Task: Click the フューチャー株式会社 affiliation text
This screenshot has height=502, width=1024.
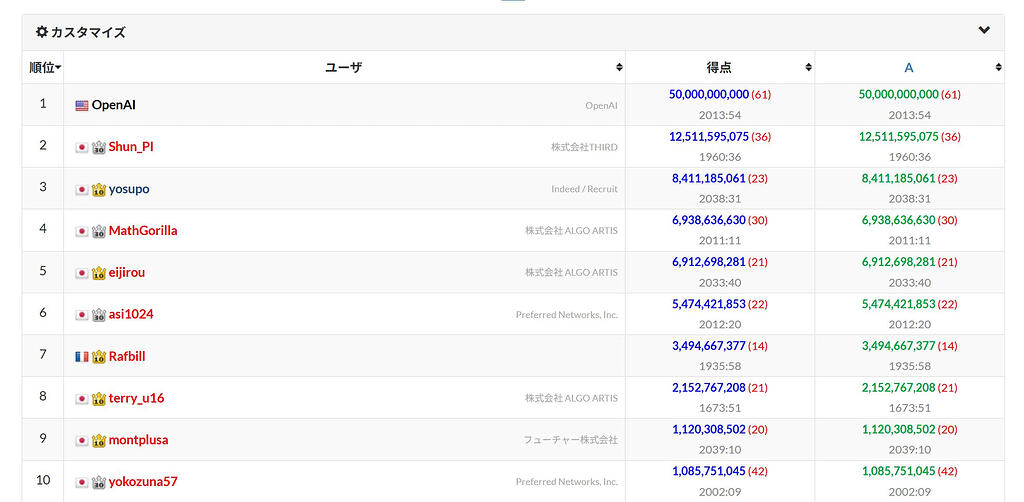Action: [571, 440]
